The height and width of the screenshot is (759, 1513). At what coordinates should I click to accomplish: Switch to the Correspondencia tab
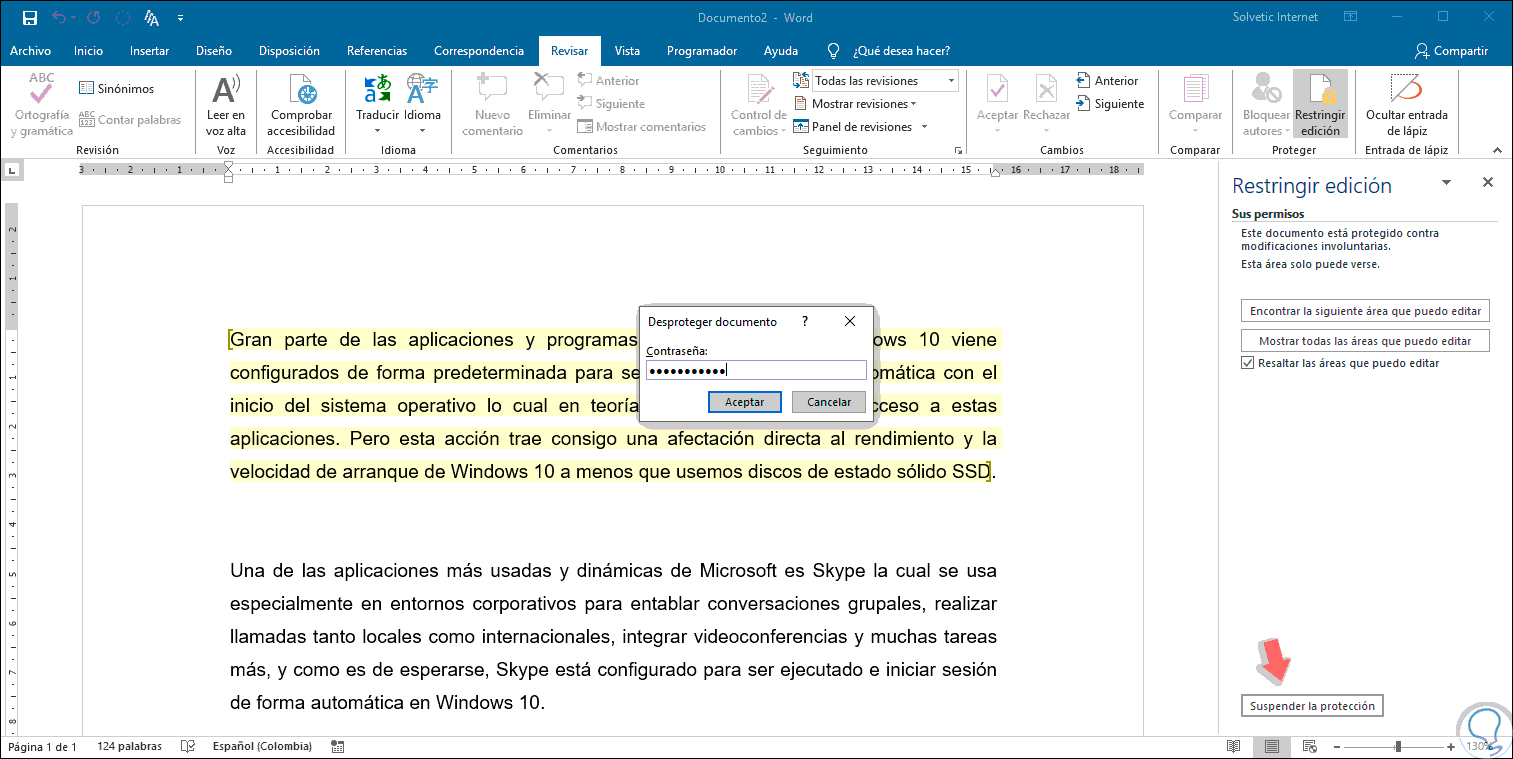[x=479, y=51]
